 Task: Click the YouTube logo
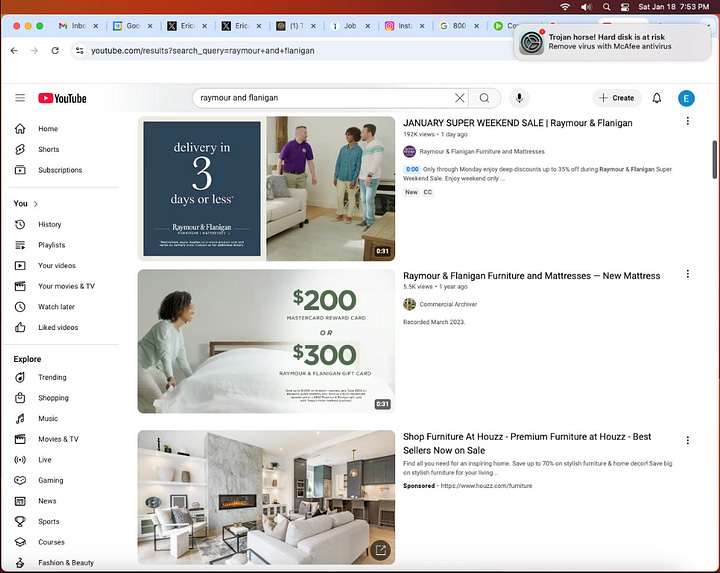[62, 98]
